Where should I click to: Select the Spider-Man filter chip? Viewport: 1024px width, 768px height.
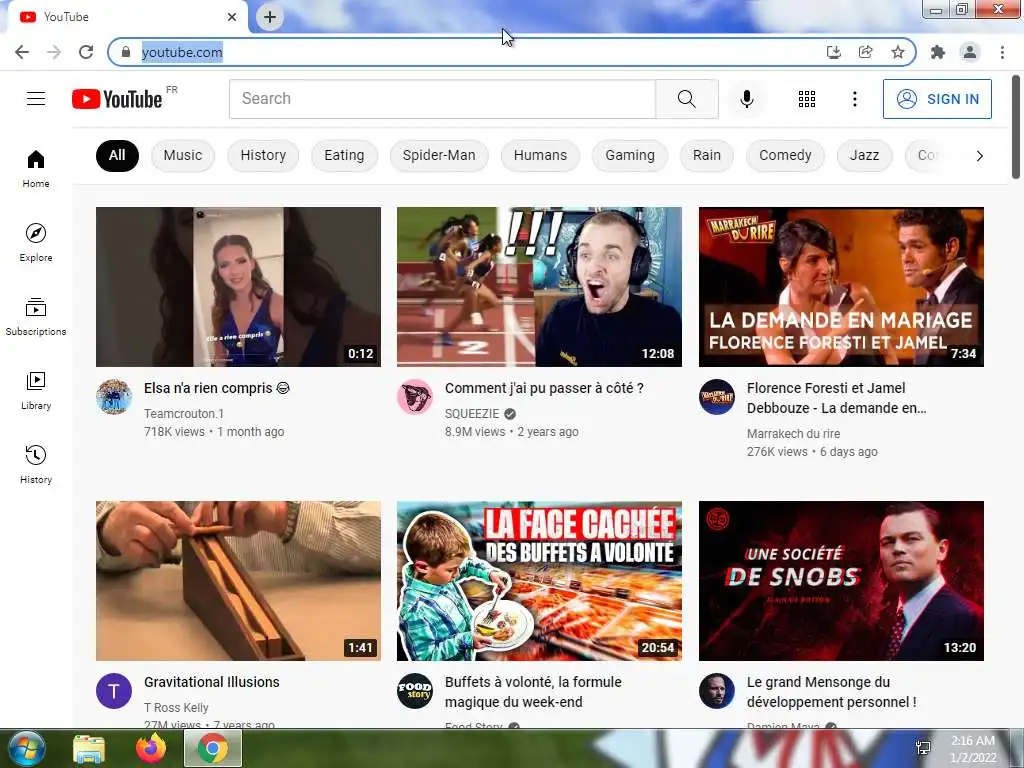click(x=439, y=155)
